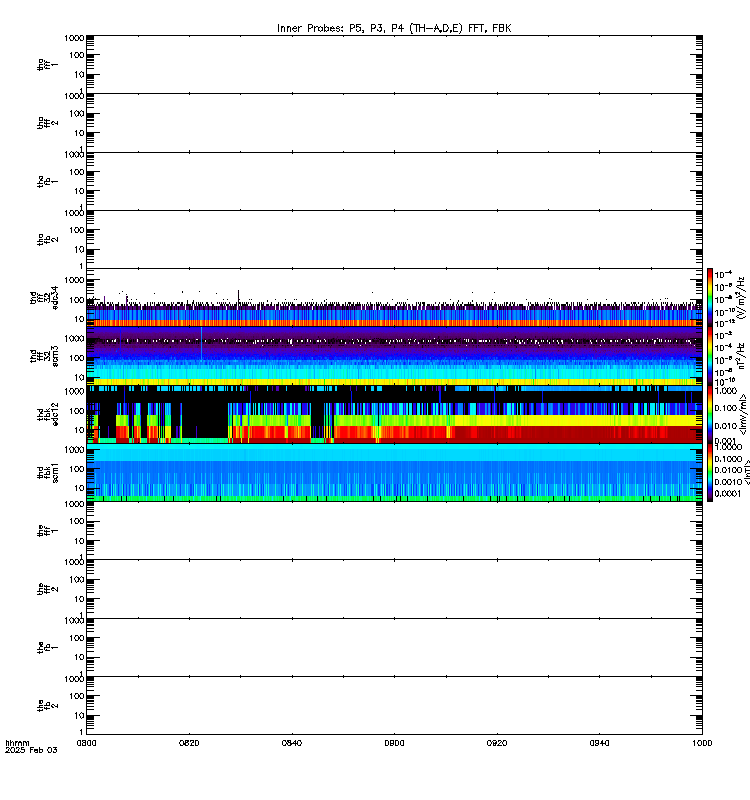Click the 'tha fb 1' panel label

[47, 181]
